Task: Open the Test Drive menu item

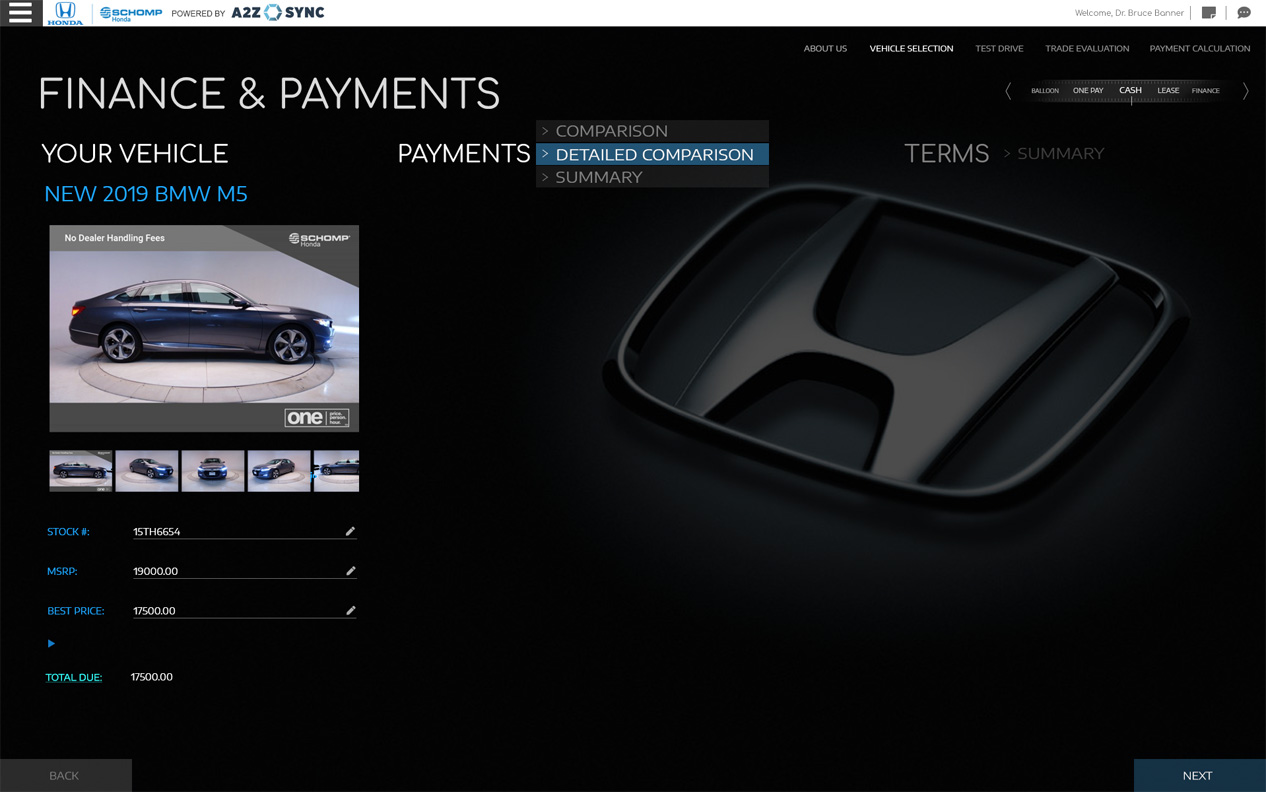Action: [999, 48]
